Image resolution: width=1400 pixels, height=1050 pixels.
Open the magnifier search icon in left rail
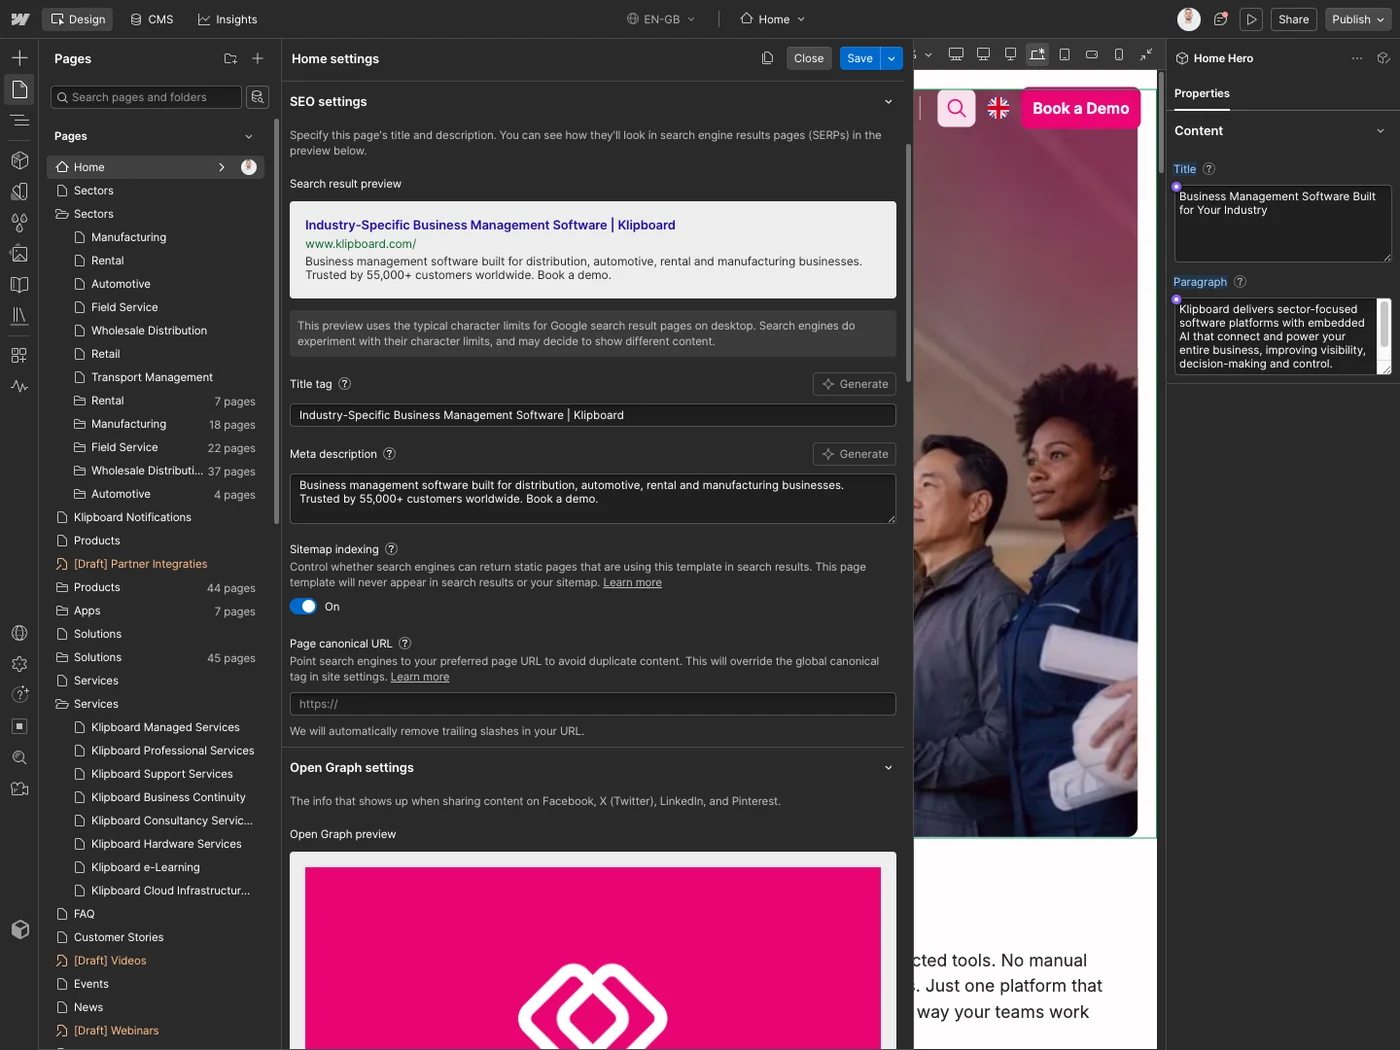pyautogui.click(x=19, y=757)
